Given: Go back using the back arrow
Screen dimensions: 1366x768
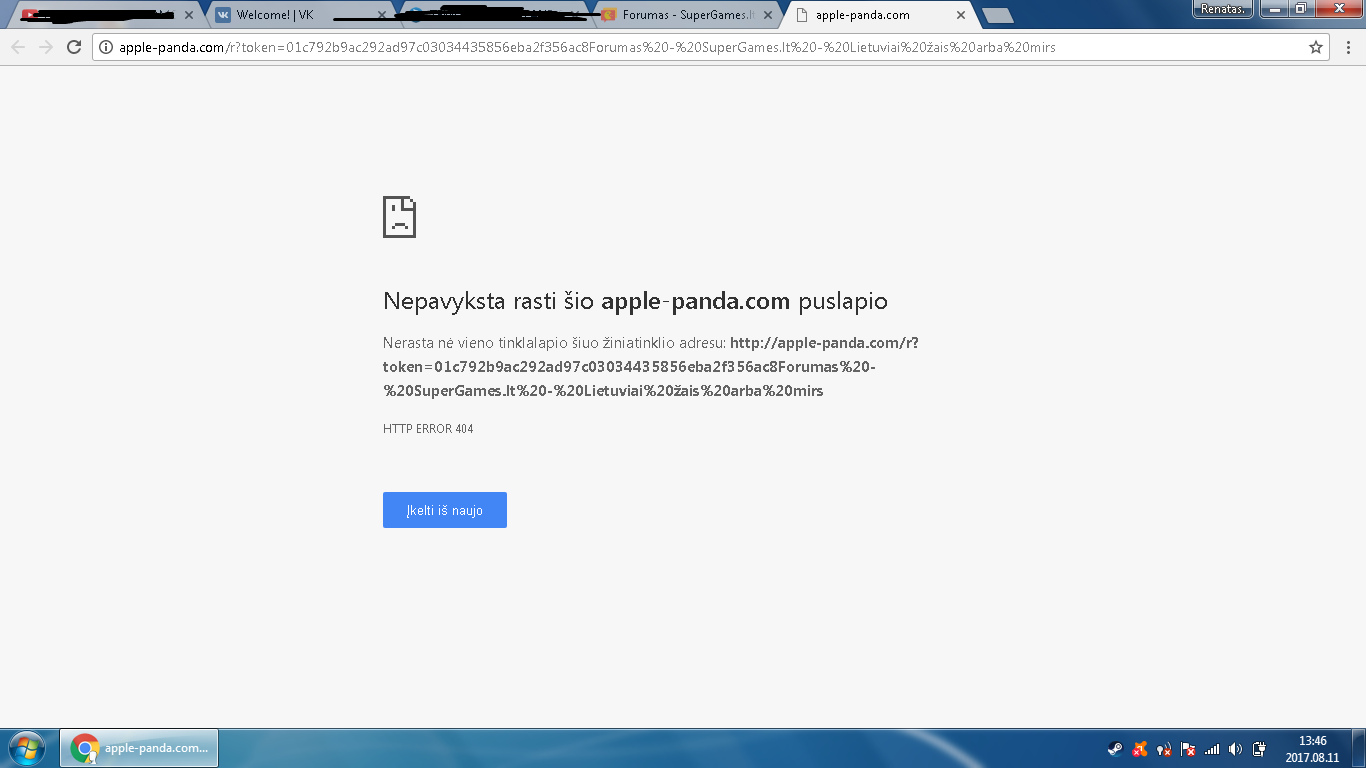Looking at the screenshot, I should click(18, 47).
